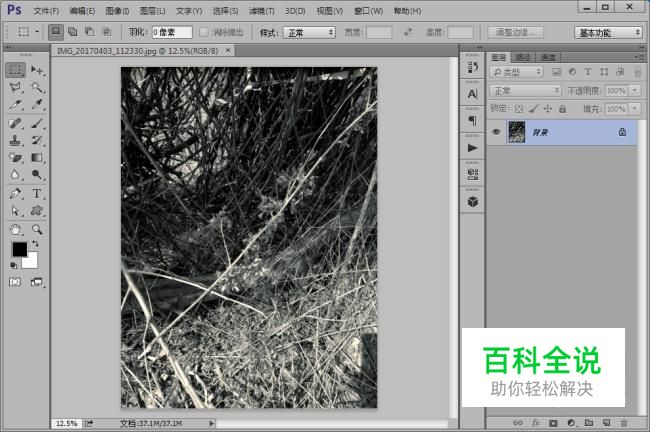Viewport: 650px width, 432px height.
Task: Open the Actions panel play icon
Action: pos(473,148)
